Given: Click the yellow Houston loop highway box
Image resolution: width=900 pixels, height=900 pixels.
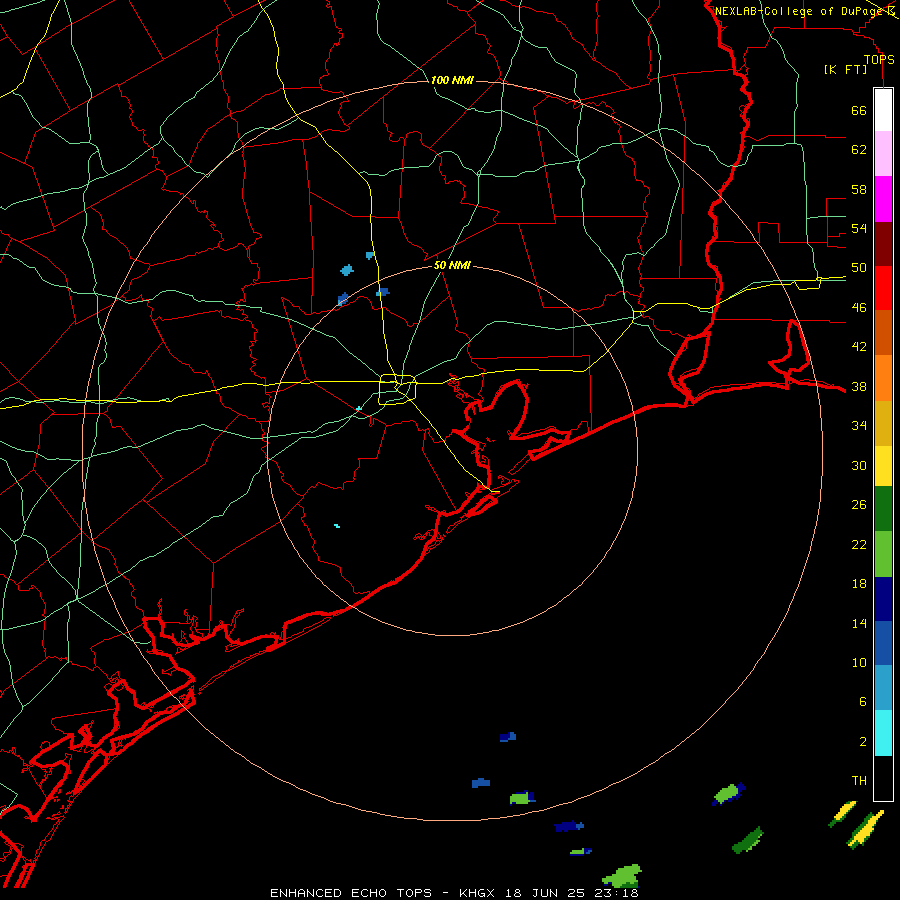Looking at the screenshot, I should click(x=398, y=389).
